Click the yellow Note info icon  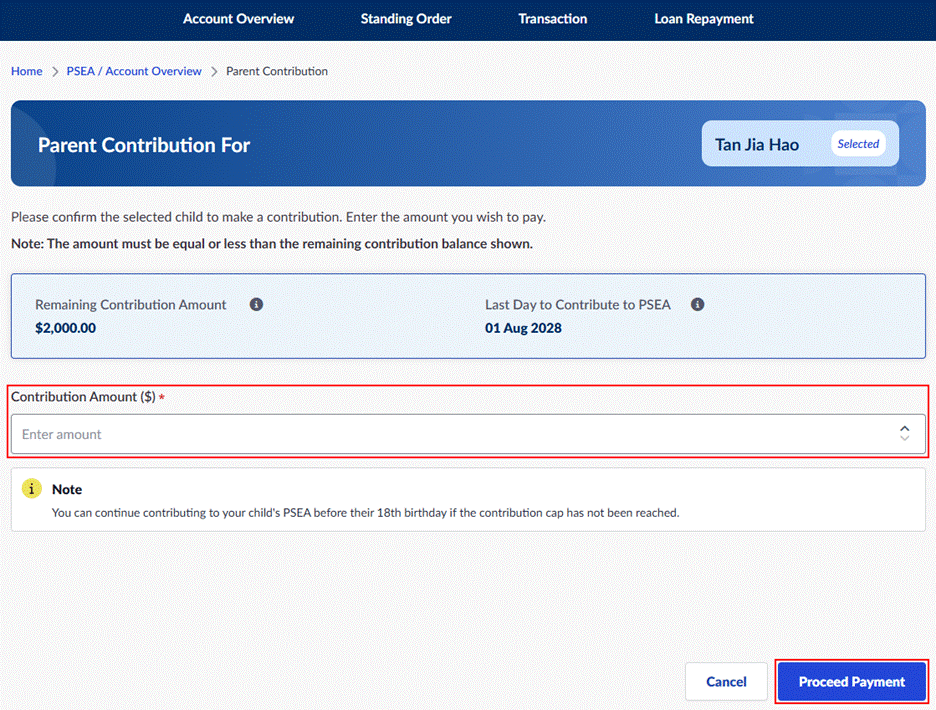coord(32,488)
